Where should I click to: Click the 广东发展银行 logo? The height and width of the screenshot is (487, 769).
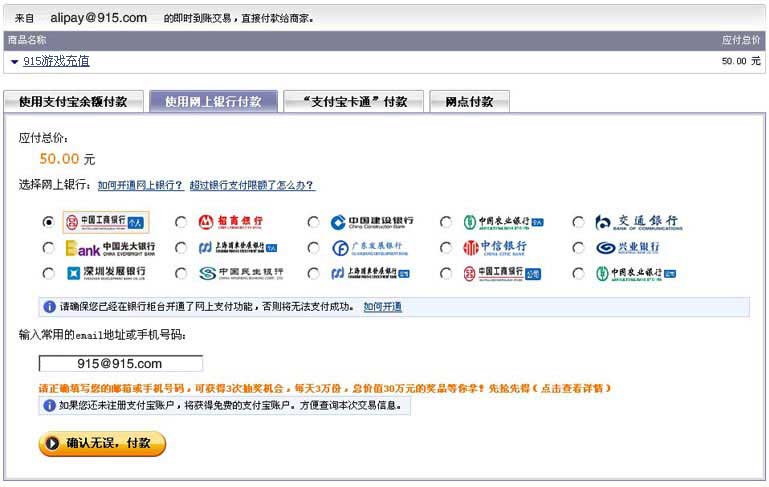(370, 248)
